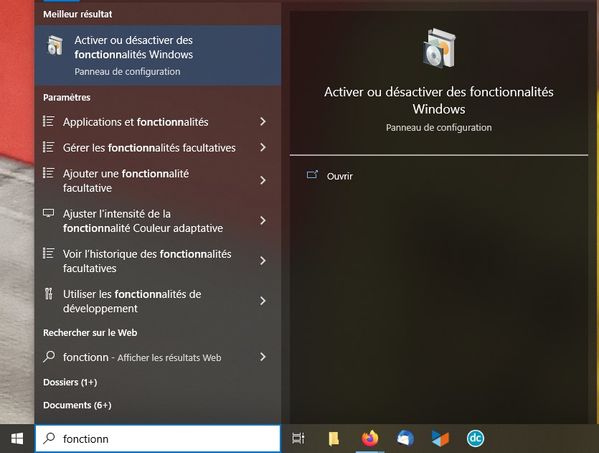This screenshot has height=453, width=599.
Task: Open Firefox from the taskbar
Action: 369,438
